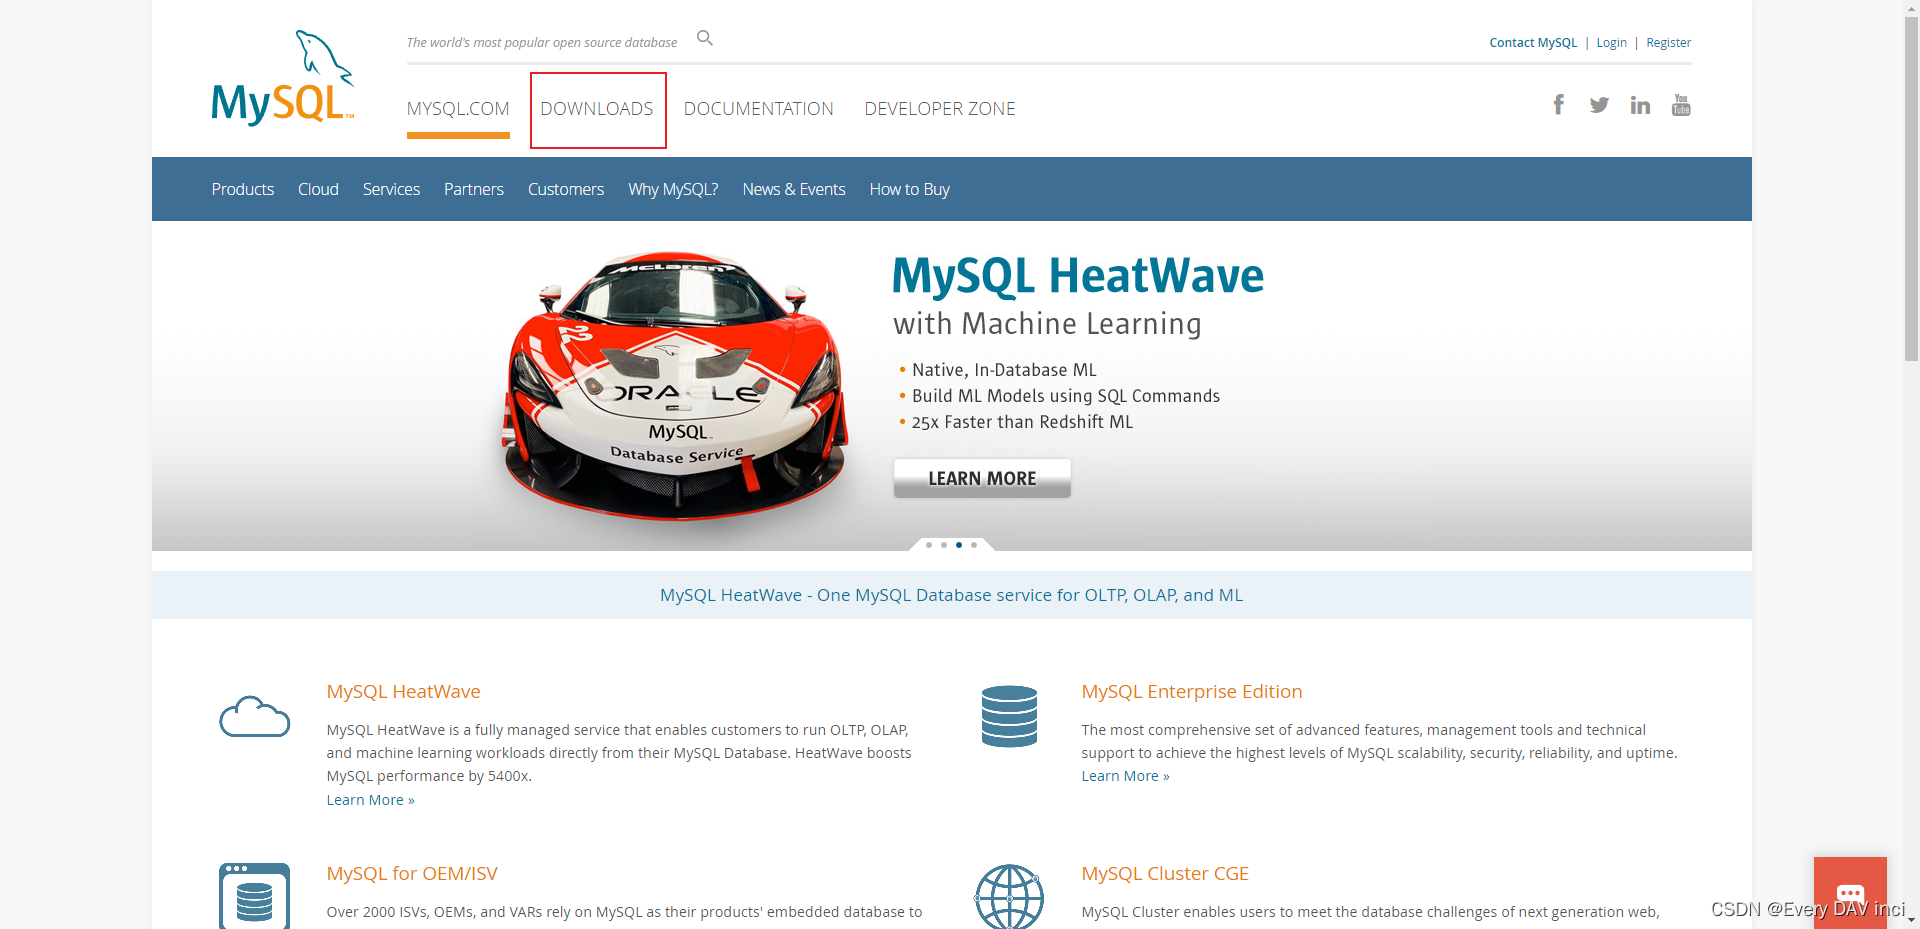1920x929 pixels.
Task: Click the Register link
Action: [x=1669, y=42]
